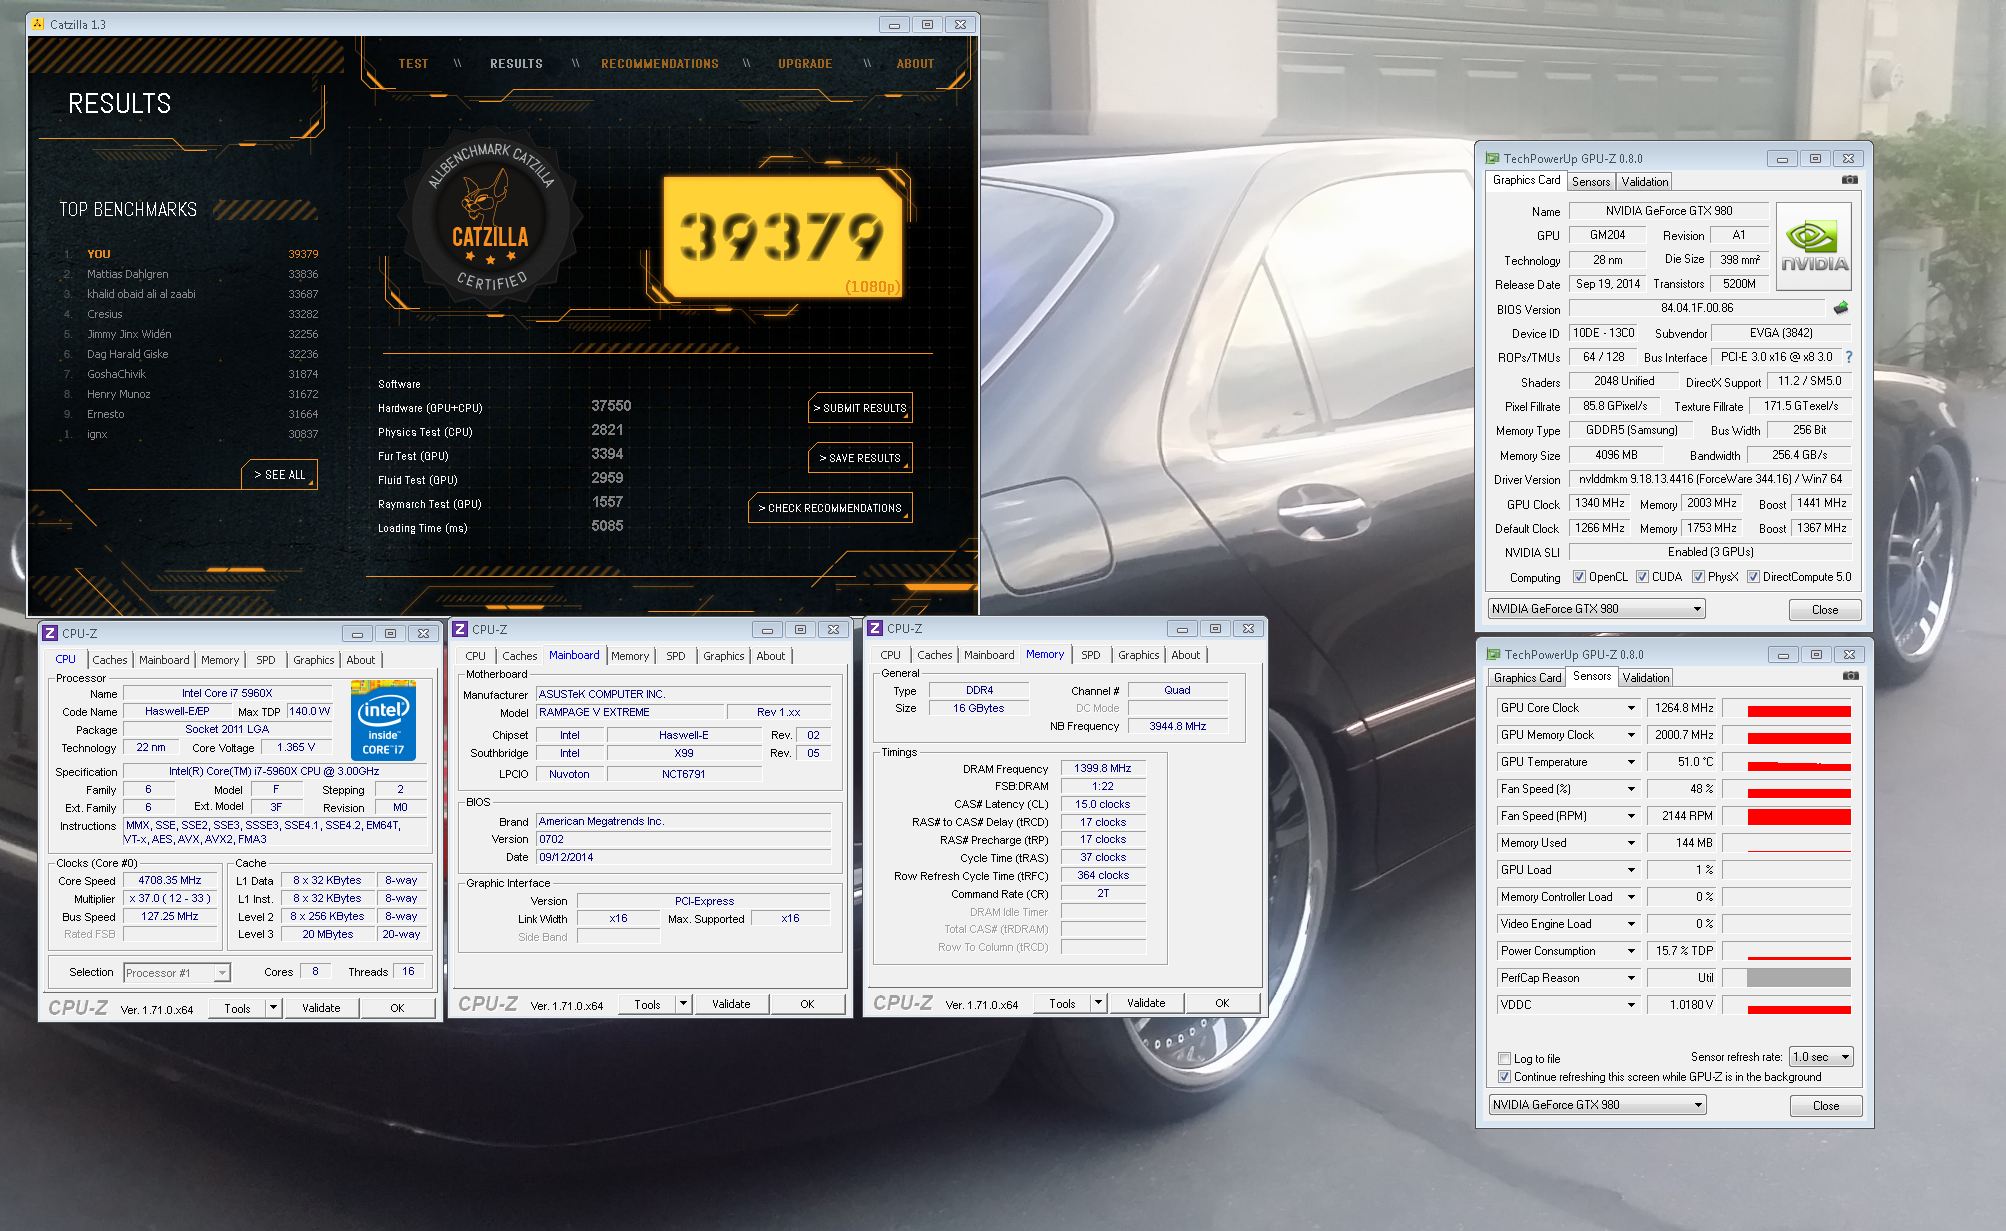
Task: Toggle the DirectCompute 5.0 checkbox
Action: [x=1753, y=577]
